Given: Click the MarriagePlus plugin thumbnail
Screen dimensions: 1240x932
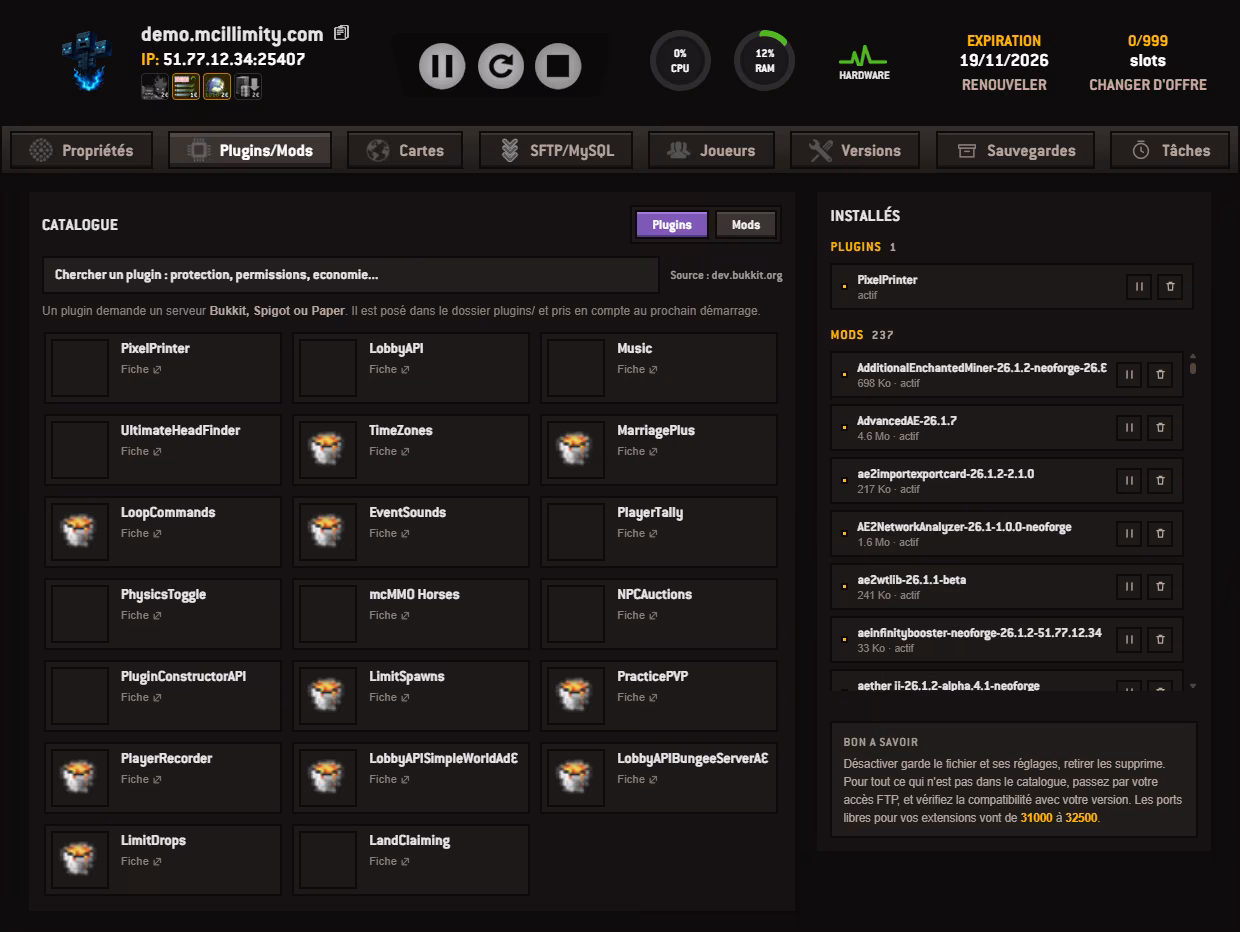Looking at the screenshot, I should 576,450.
